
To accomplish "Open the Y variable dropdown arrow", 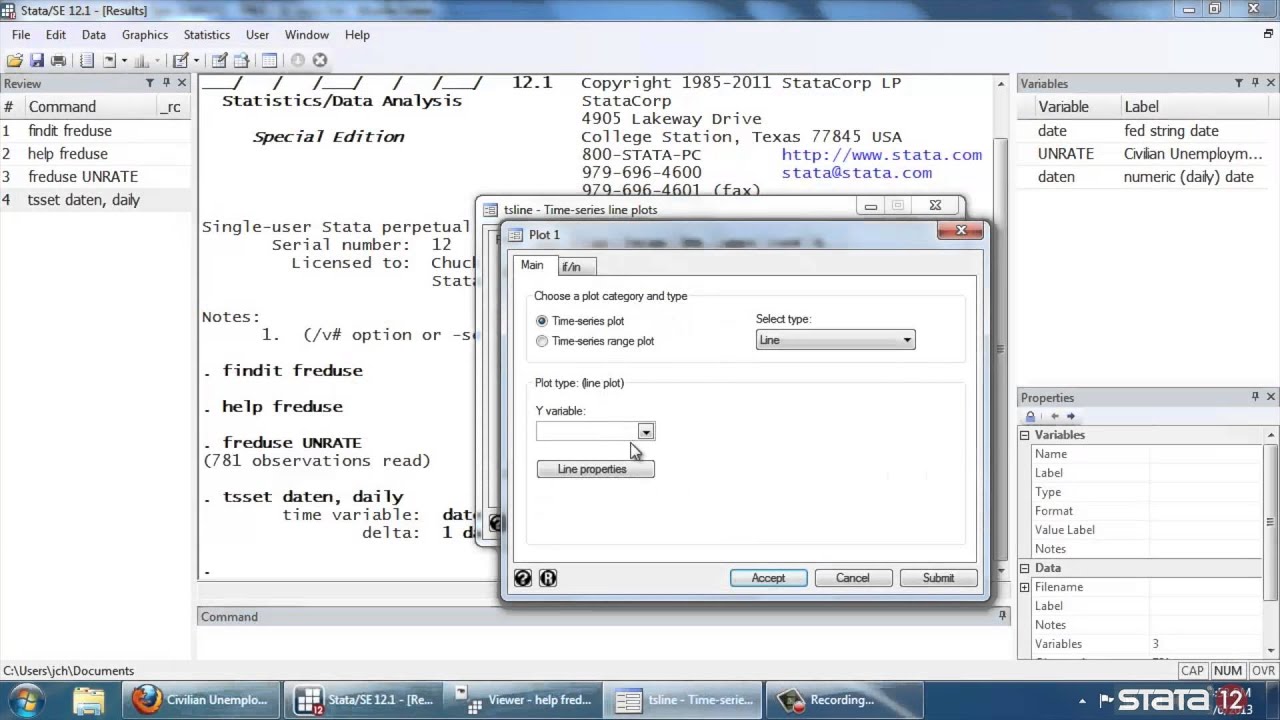I will click(x=646, y=432).
